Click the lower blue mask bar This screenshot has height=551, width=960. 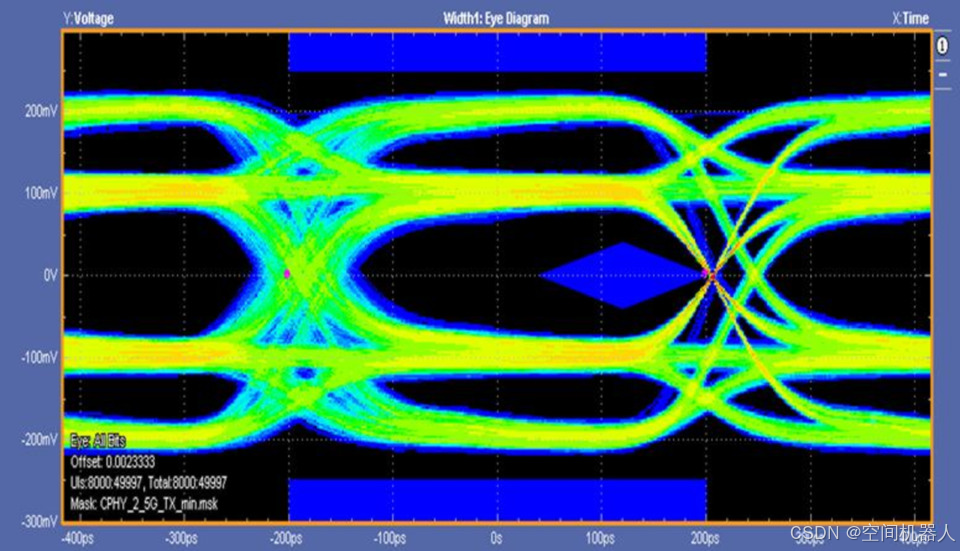(x=497, y=498)
